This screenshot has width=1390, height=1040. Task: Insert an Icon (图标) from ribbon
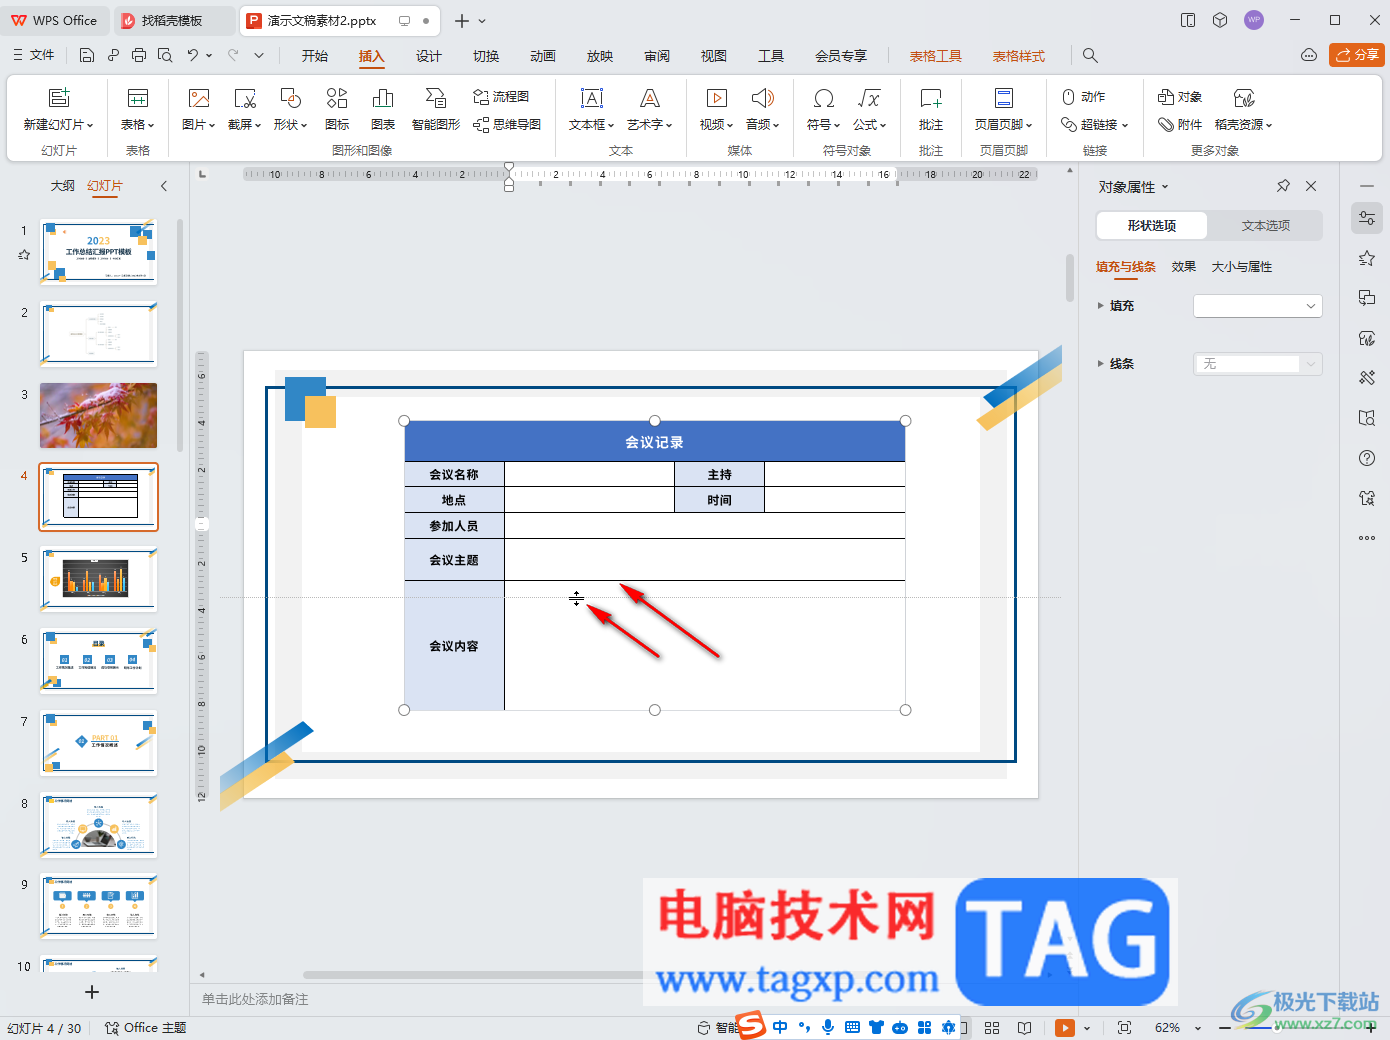(337, 109)
